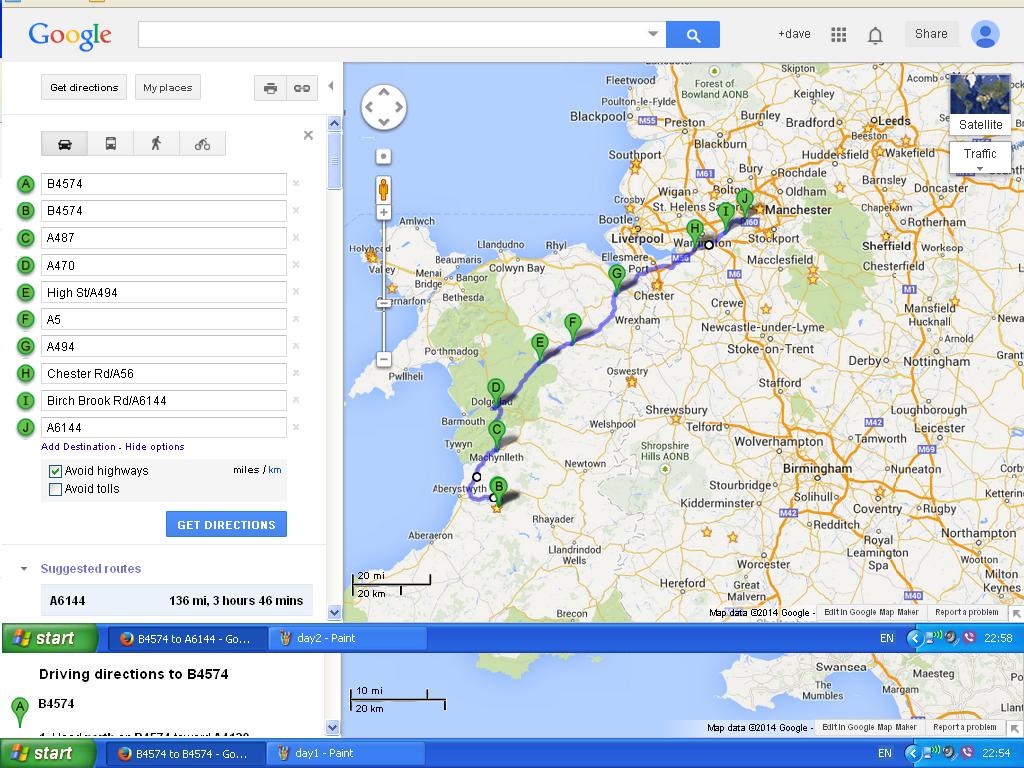This screenshot has height=768, width=1024.
Task: Collapse the left side panel arrow
Action: (x=330, y=86)
